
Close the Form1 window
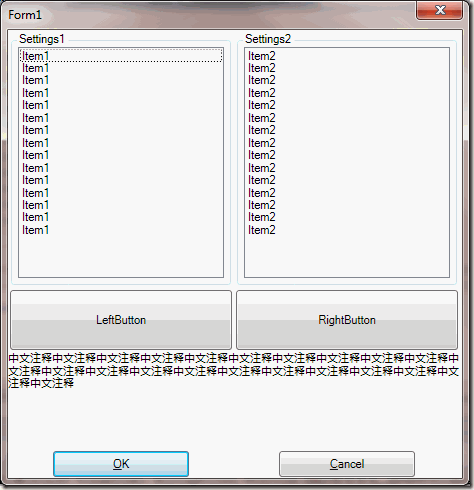pyautogui.click(x=440, y=10)
